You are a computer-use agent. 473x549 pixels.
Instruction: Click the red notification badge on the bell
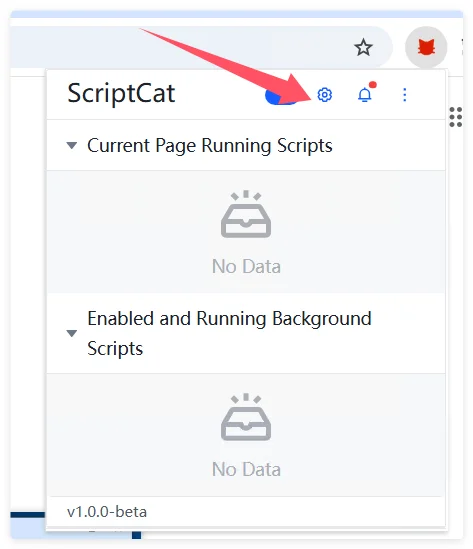click(x=373, y=85)
